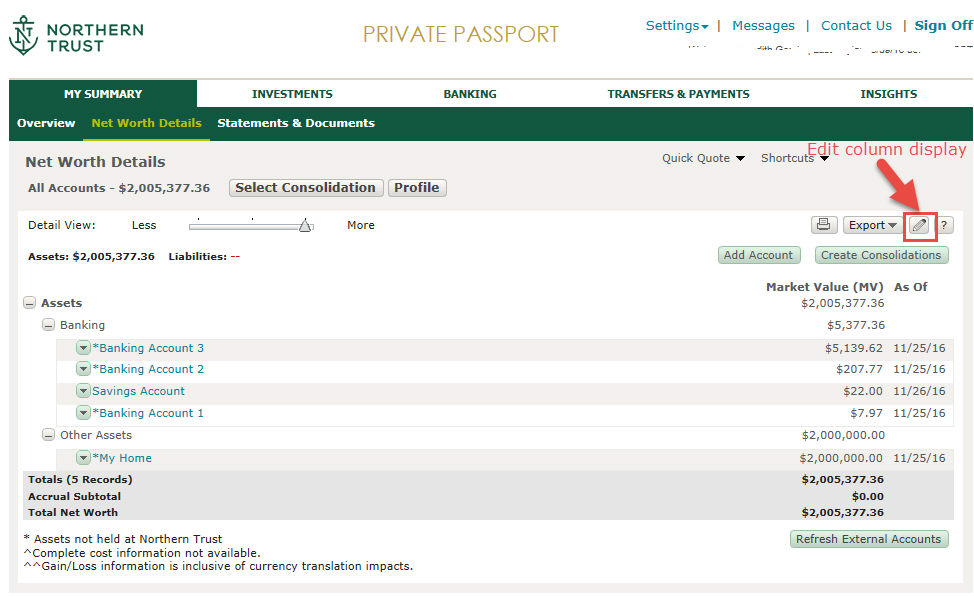The width and height of the screenshot is (974, 597).
Task: Select the Net Worth Details subtab
Action: (147, 123)
